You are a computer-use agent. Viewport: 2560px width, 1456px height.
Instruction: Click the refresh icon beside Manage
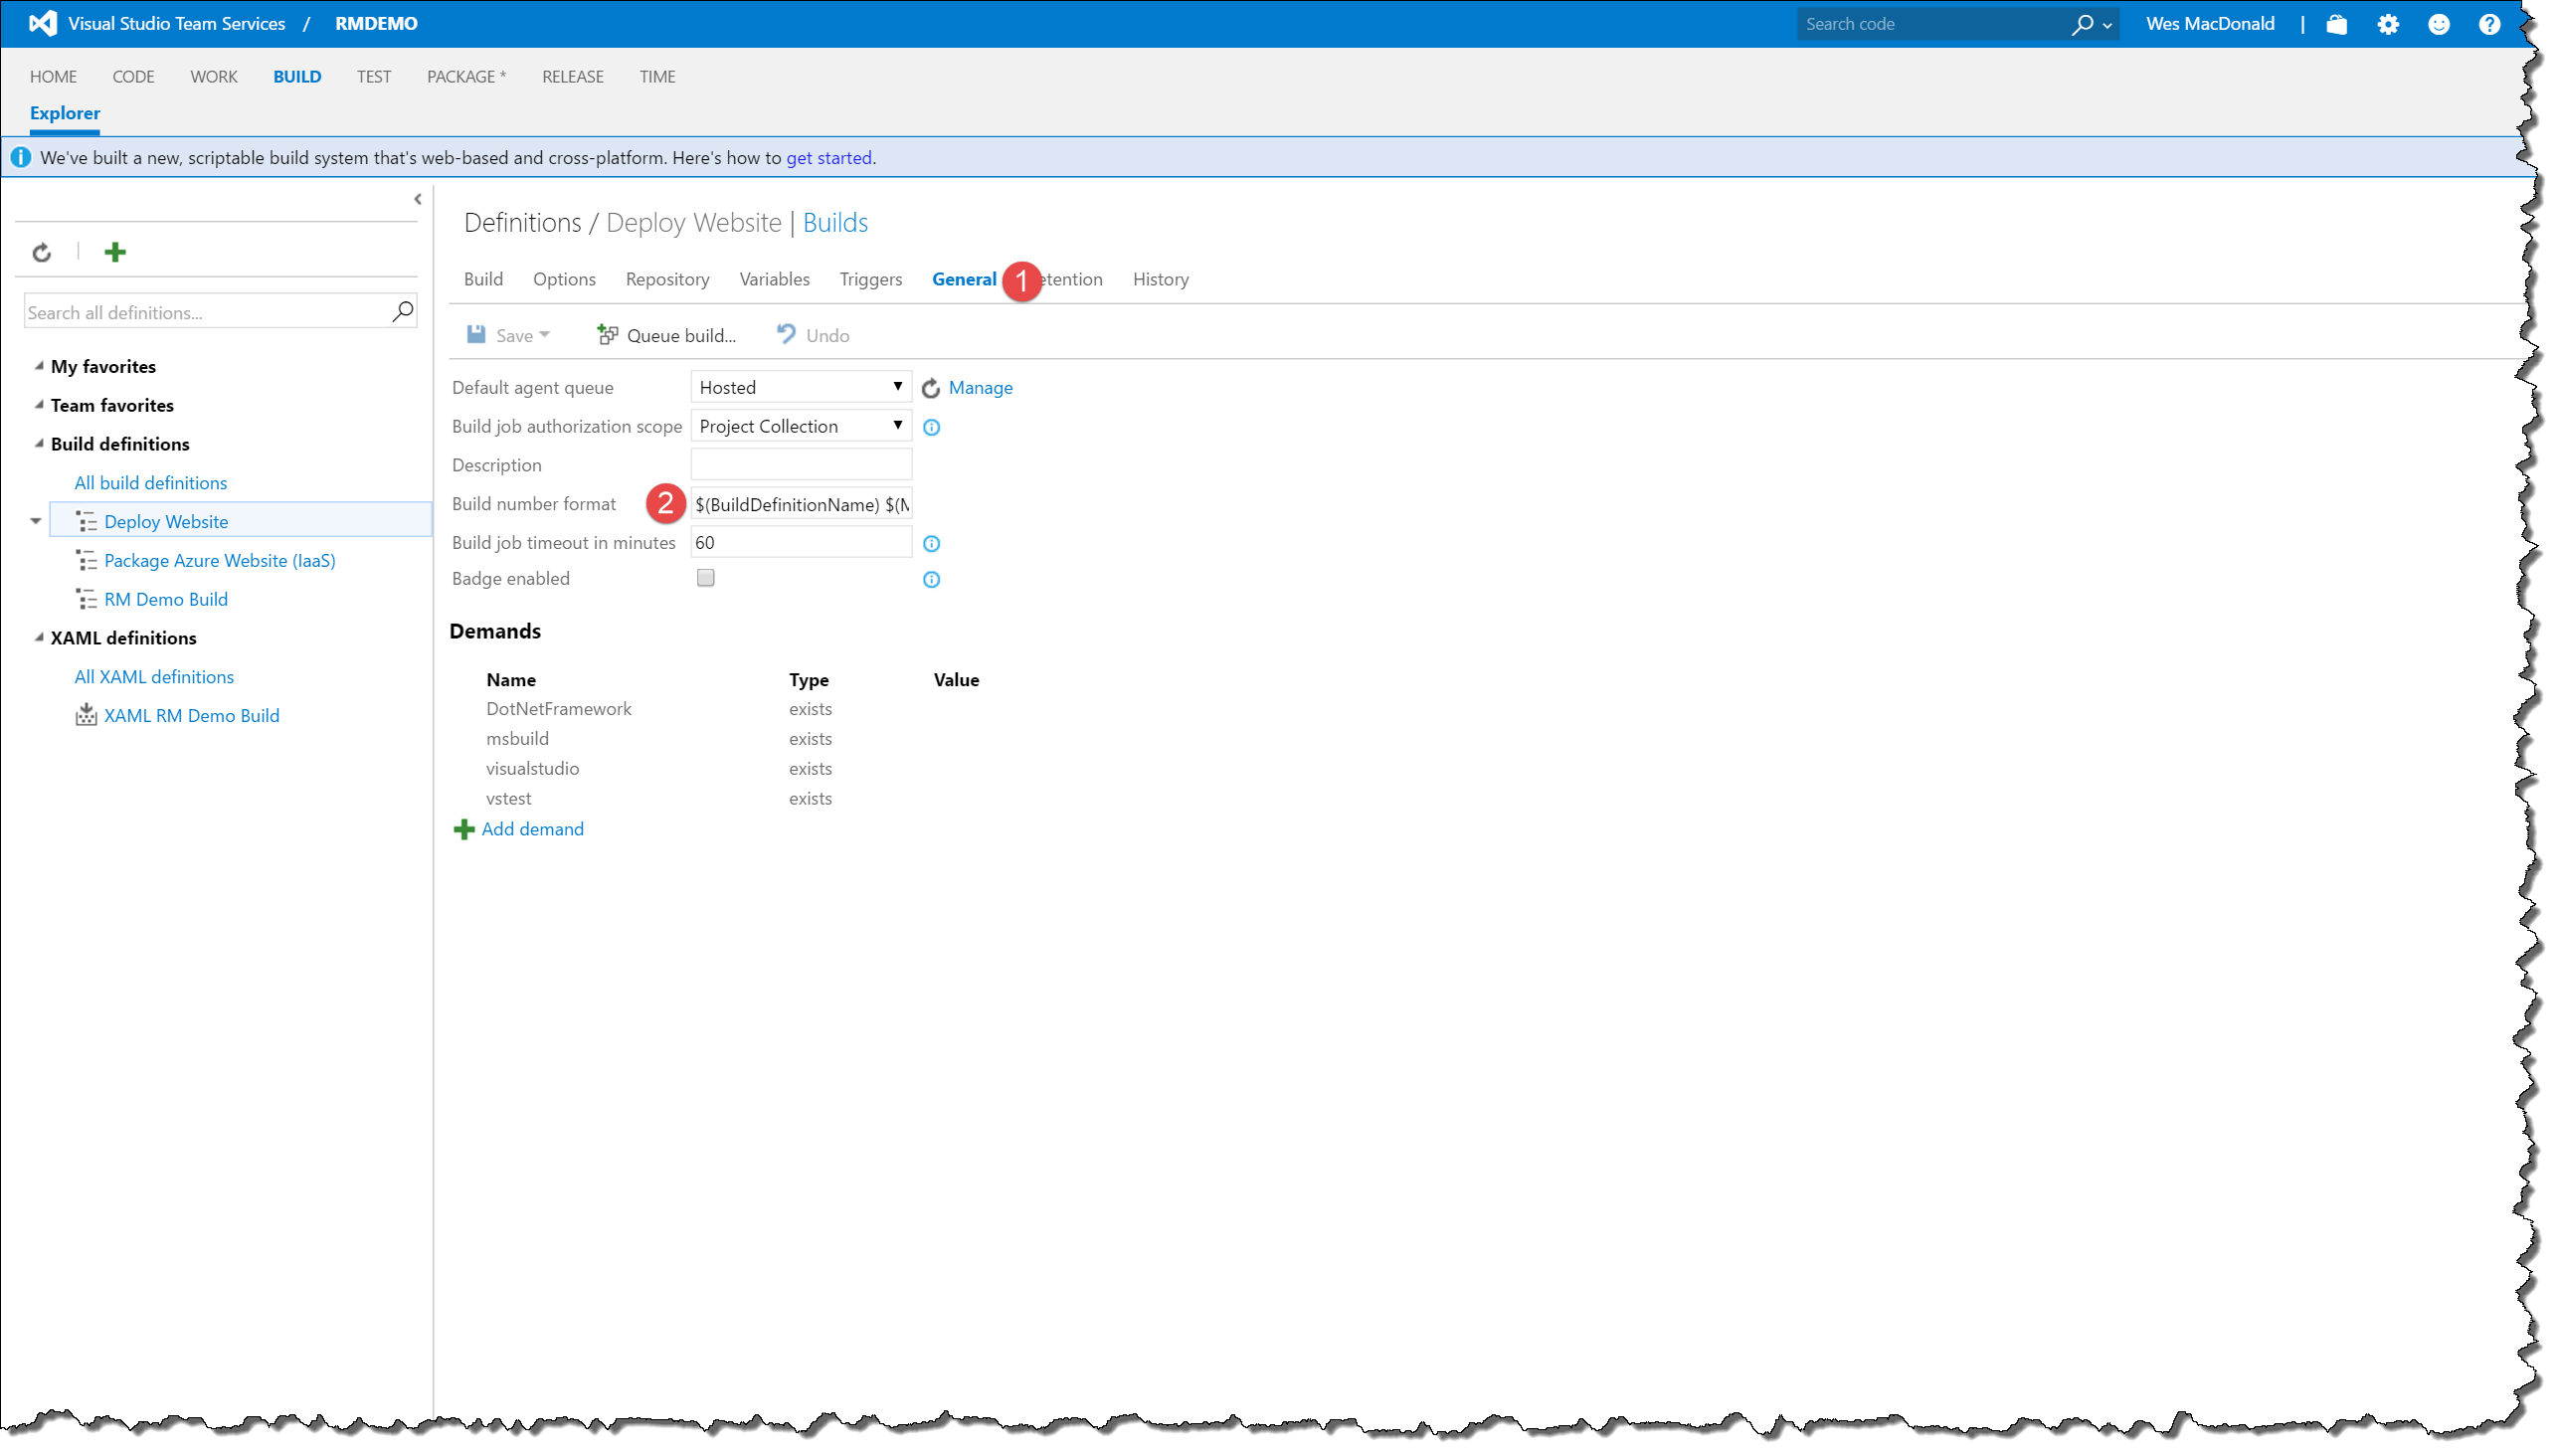[x=931, y=388]
